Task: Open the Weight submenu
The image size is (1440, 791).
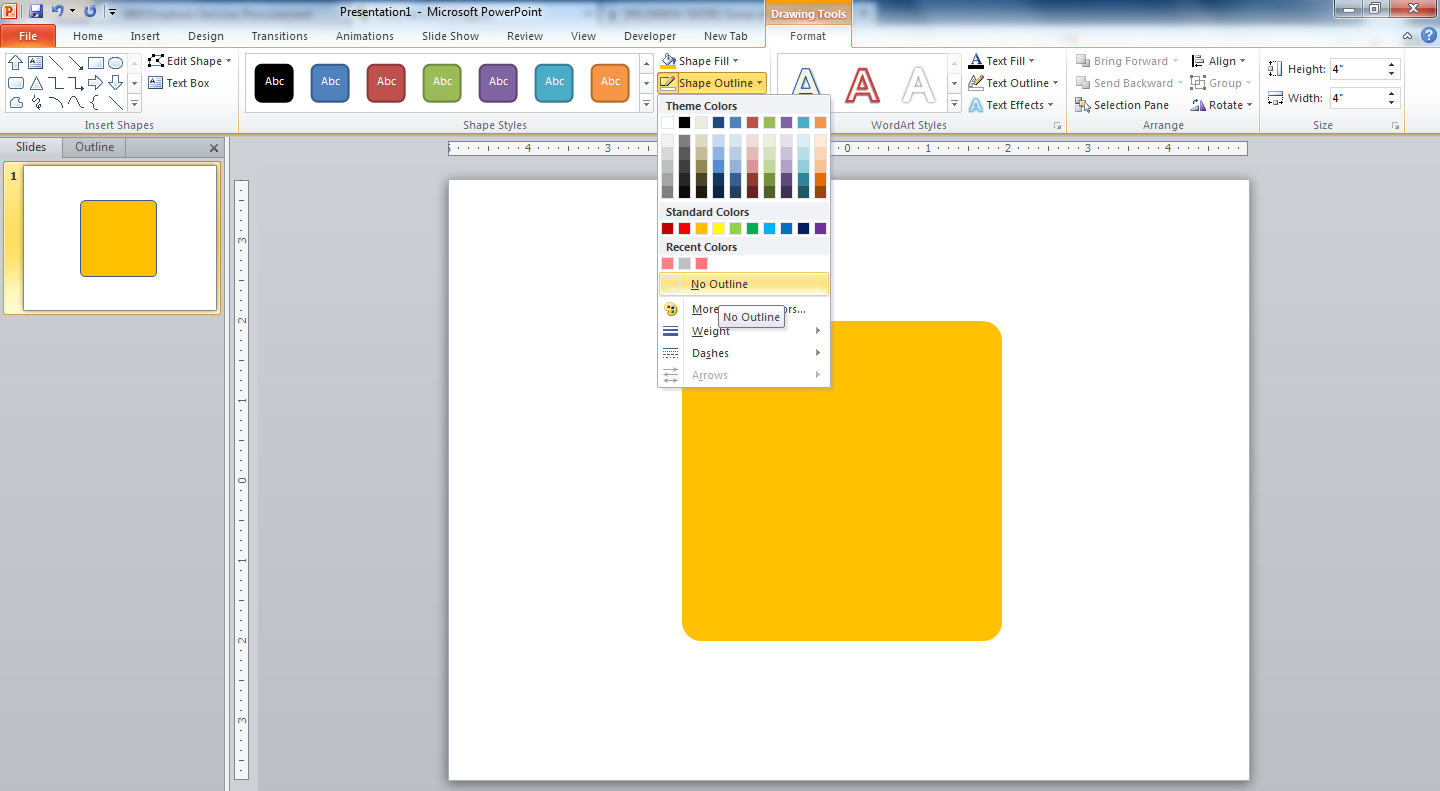Action: (745, 331)
